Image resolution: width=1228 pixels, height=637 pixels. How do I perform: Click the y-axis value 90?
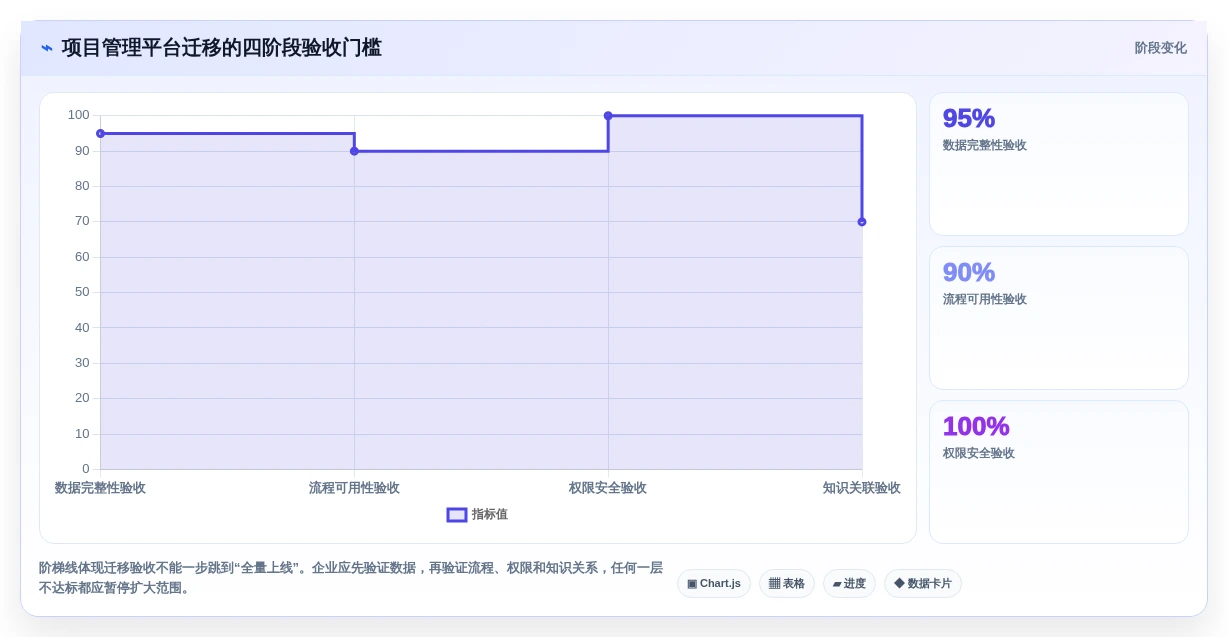(x=82, y=151)
